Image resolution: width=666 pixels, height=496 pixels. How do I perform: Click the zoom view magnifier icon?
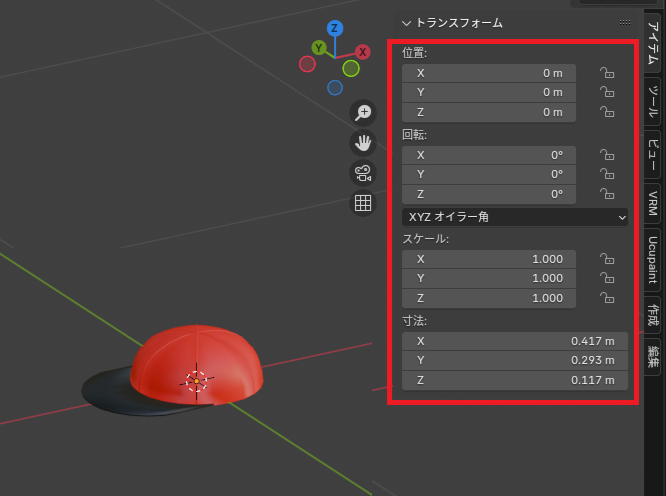pos(363,113)
